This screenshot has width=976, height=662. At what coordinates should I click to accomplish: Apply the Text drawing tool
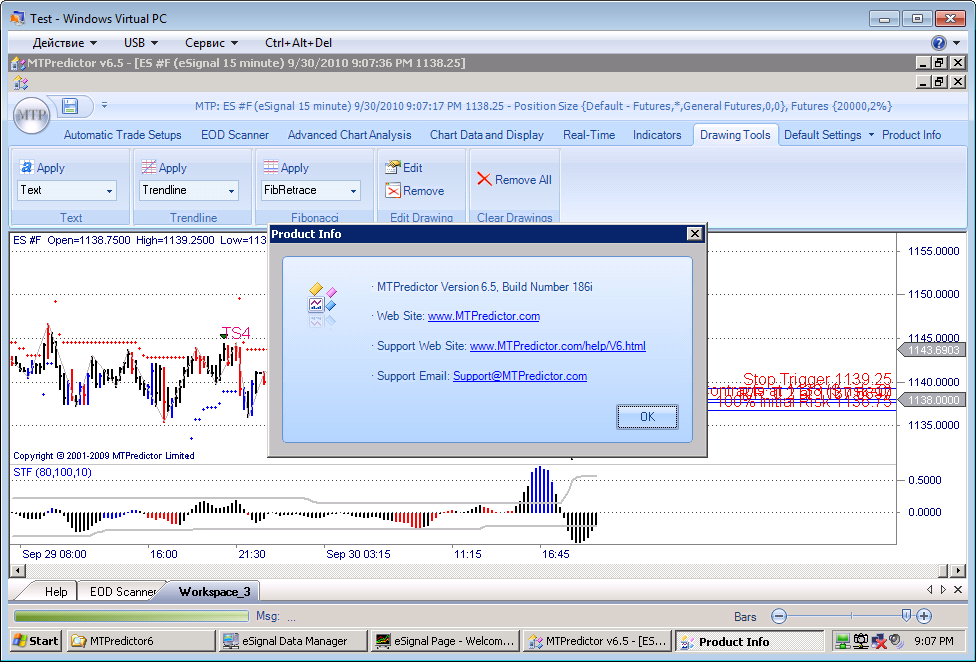click(x=43, y=168)
